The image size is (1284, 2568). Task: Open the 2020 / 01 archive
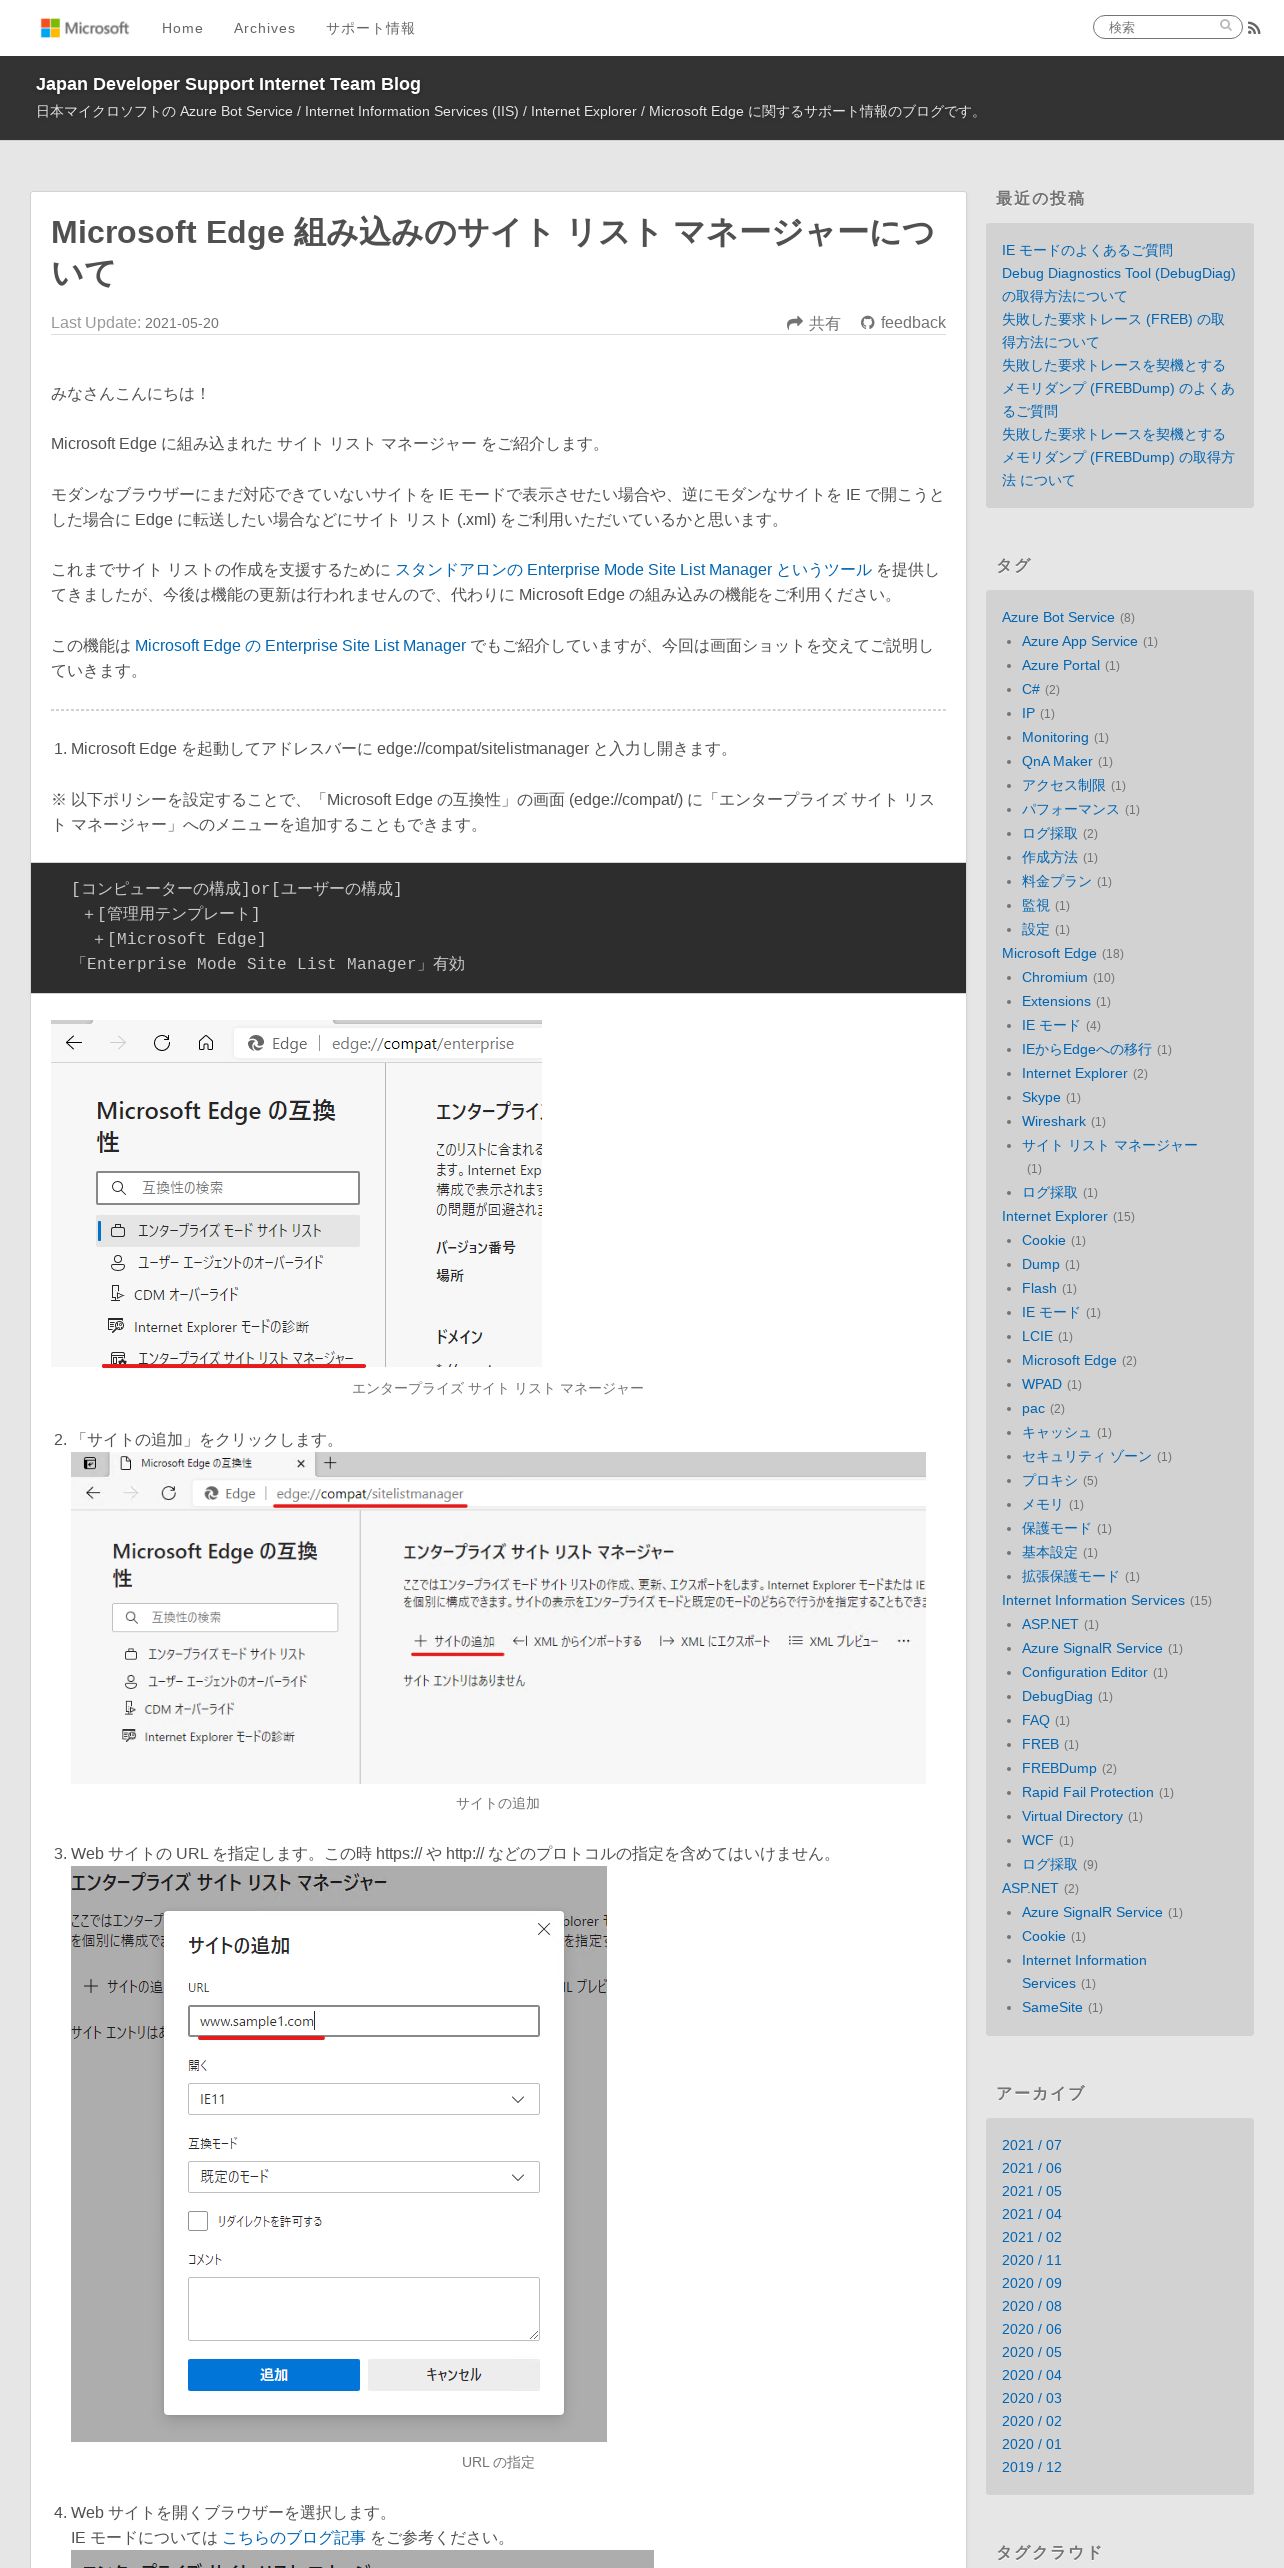(1031, 2444)
